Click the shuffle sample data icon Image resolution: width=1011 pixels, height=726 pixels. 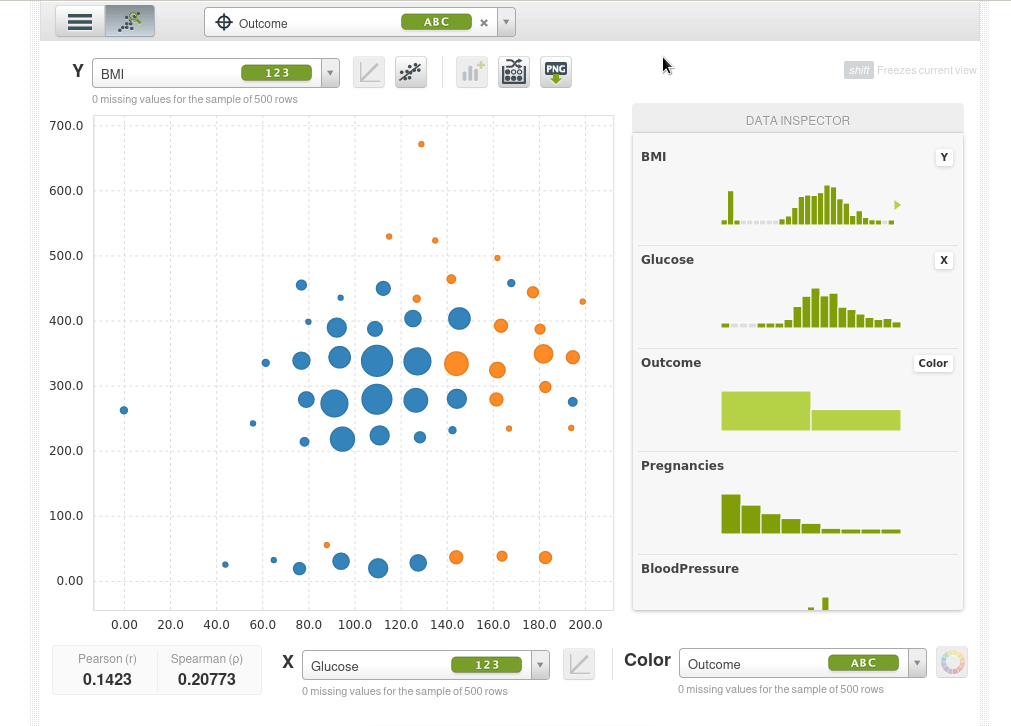[514, 72]
